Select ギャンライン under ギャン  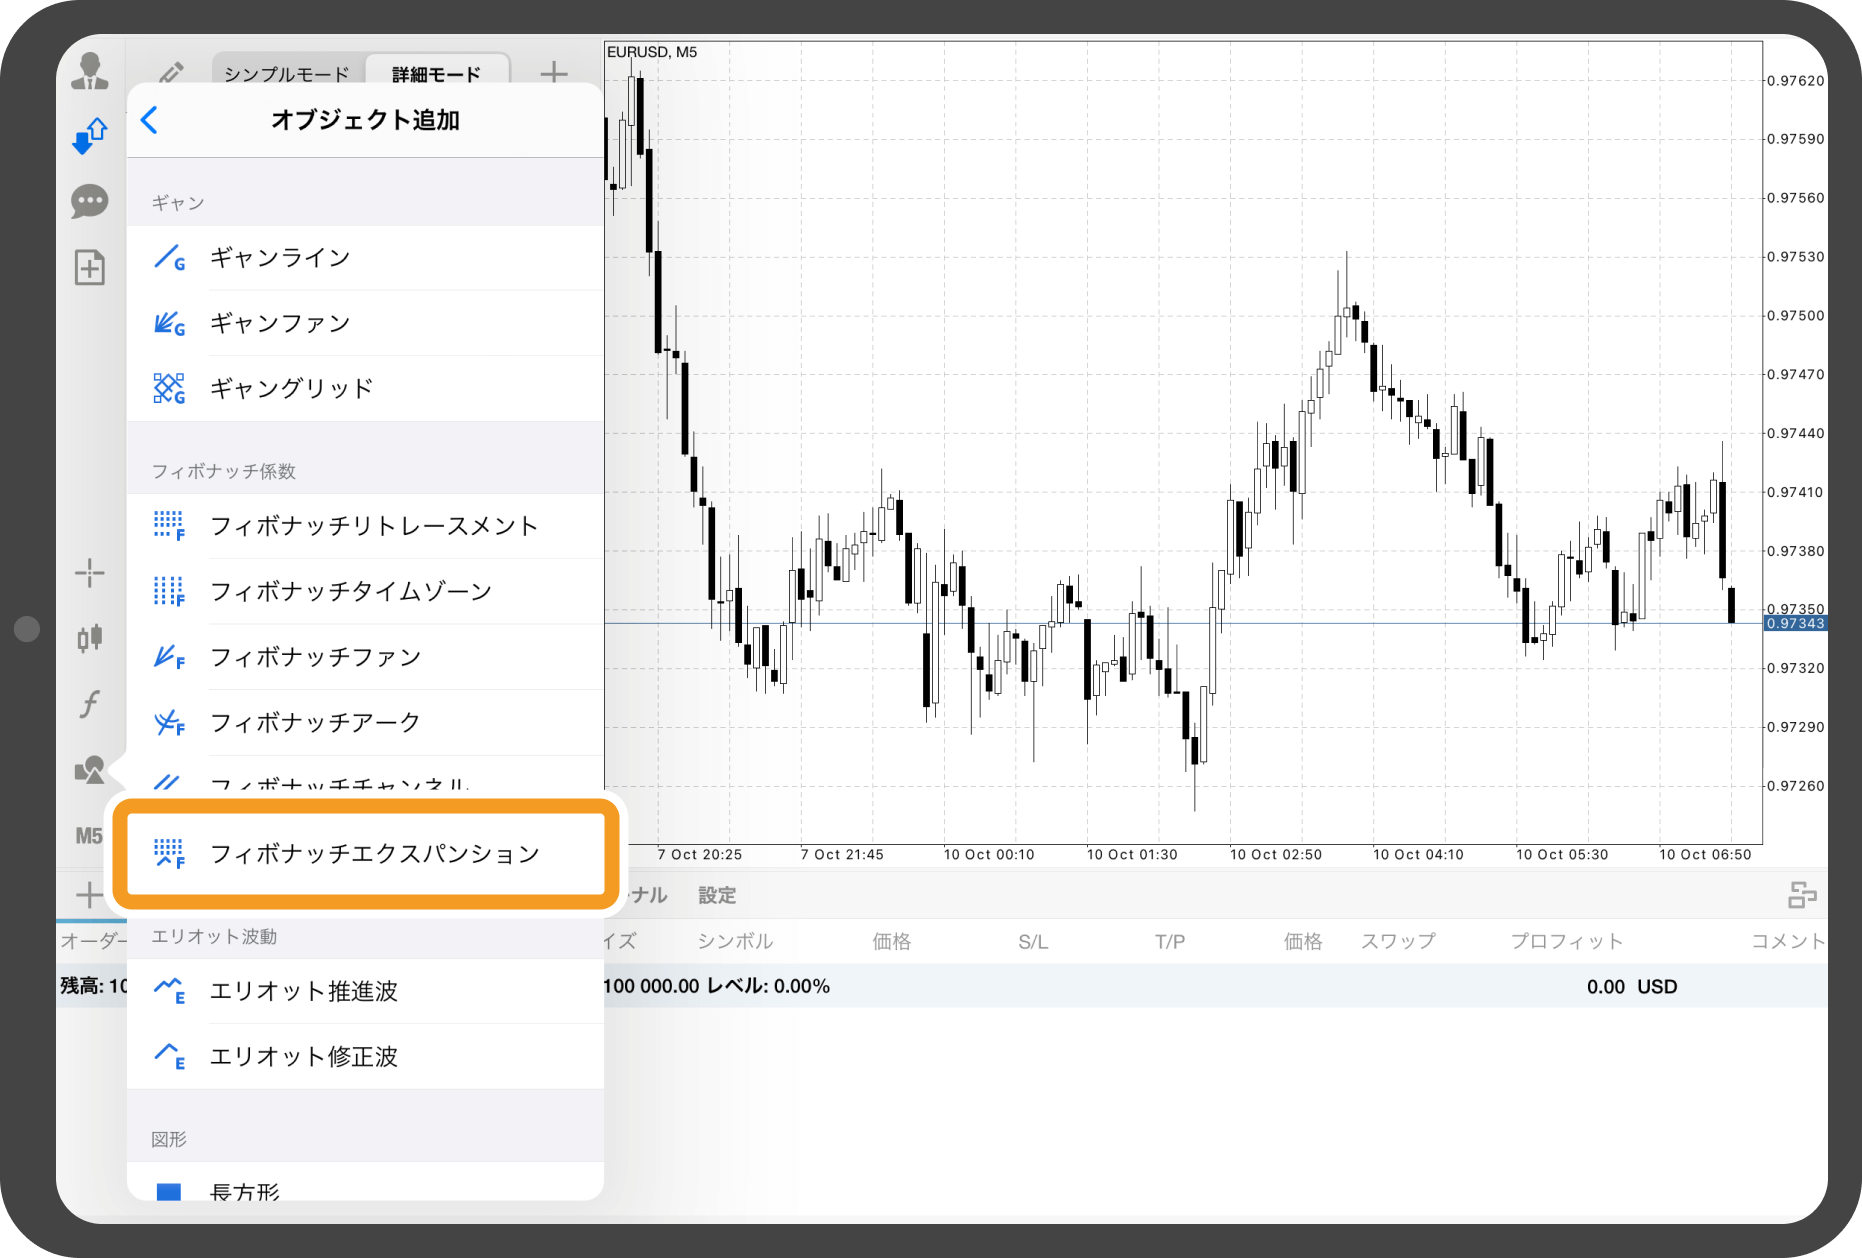click(279, 257)
